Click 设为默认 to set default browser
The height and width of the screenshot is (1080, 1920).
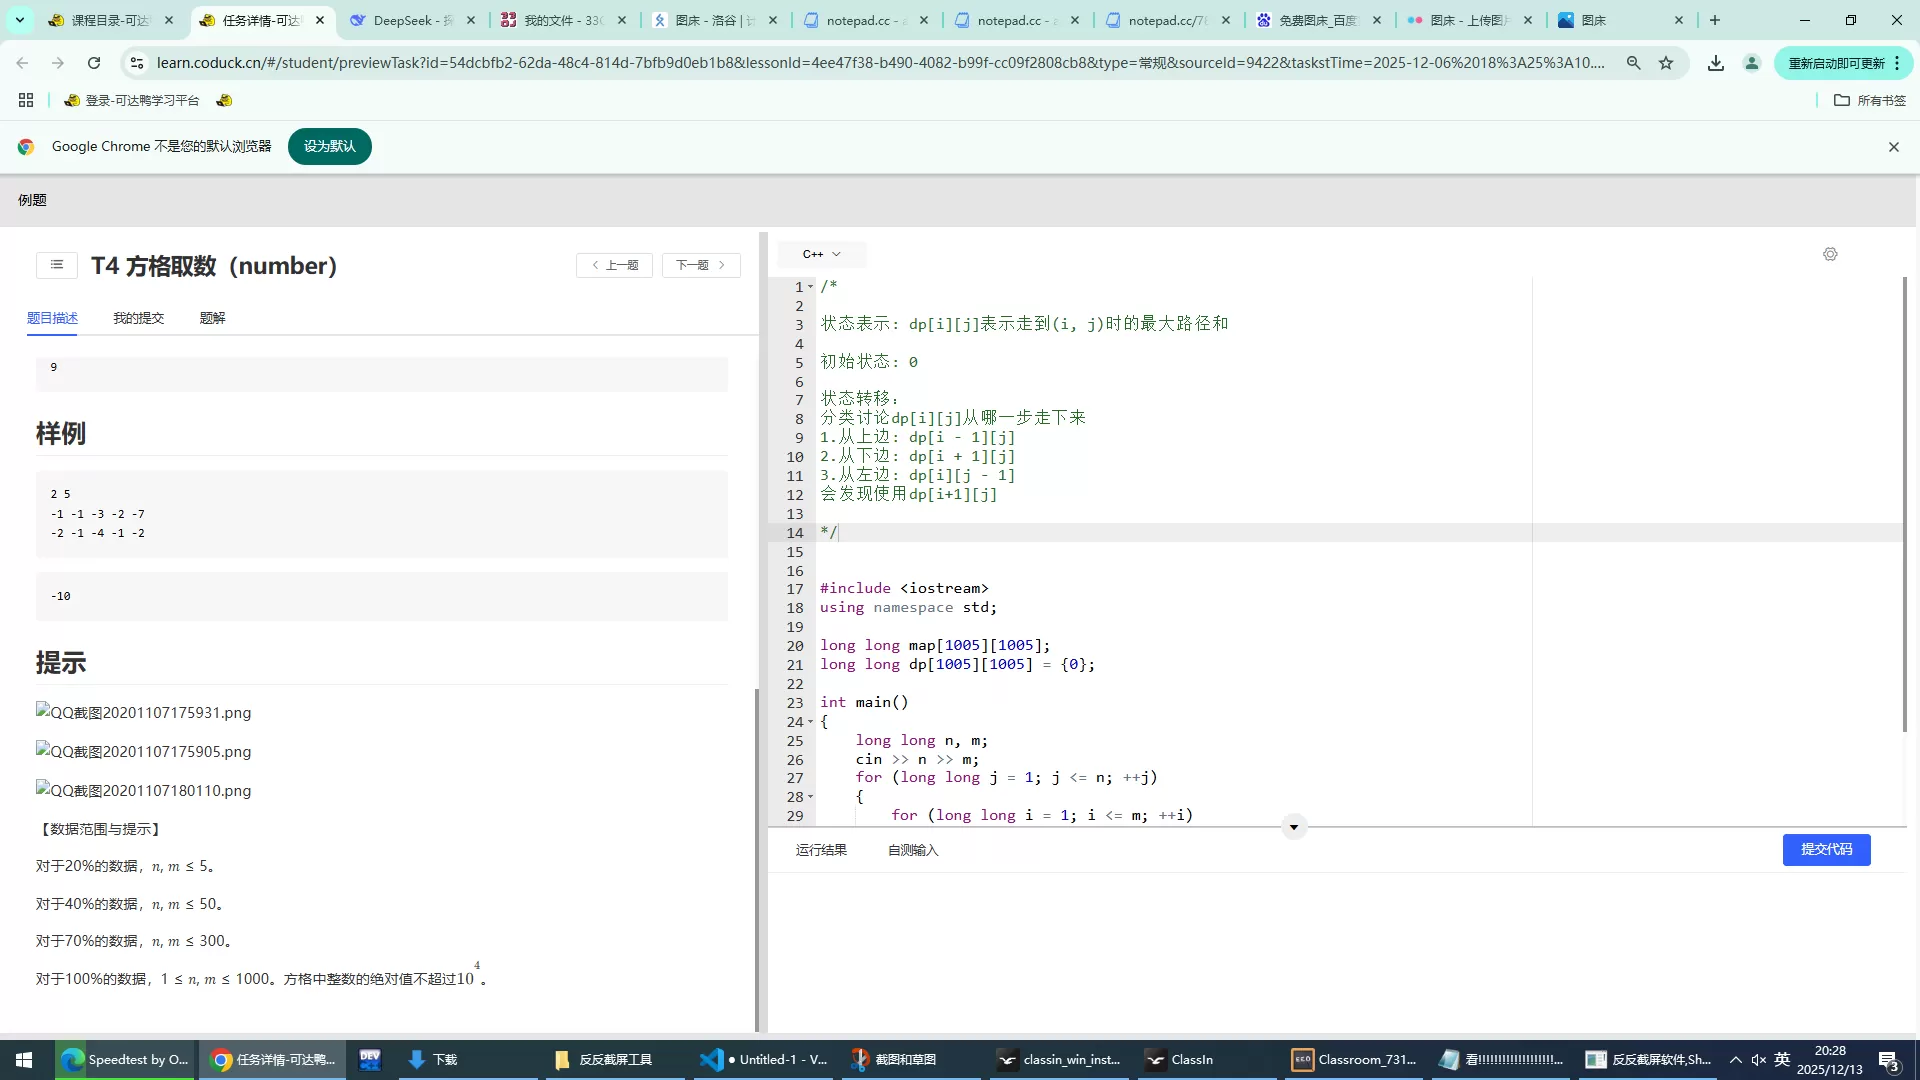(329, 146)
